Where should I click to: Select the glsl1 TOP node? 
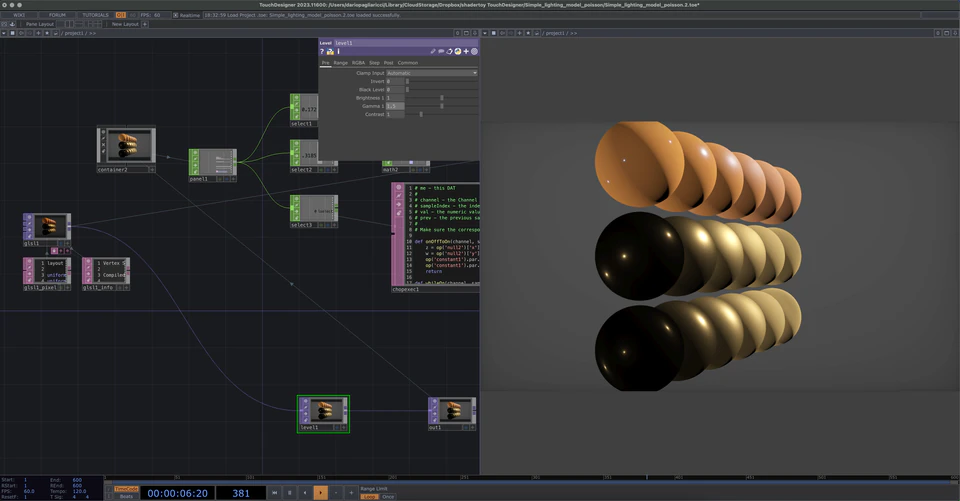[47, 230]
